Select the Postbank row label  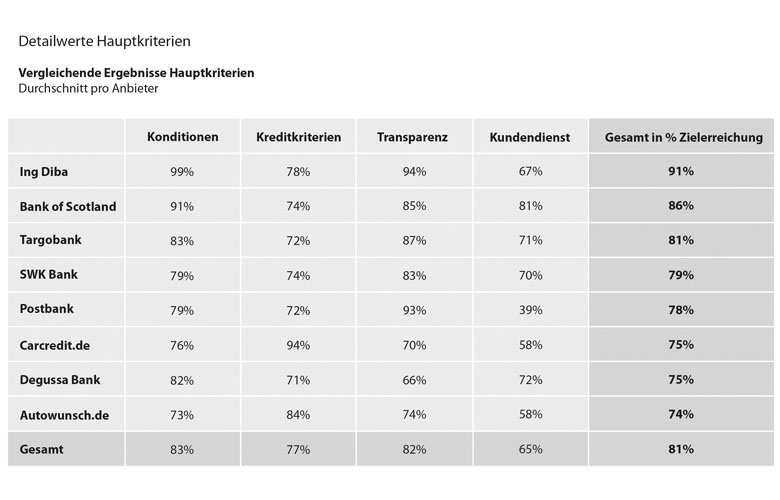click(47, 309)
